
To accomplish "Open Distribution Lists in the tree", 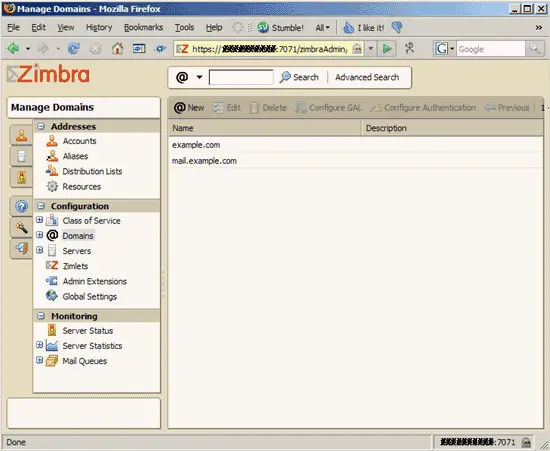I will [92, 171].
